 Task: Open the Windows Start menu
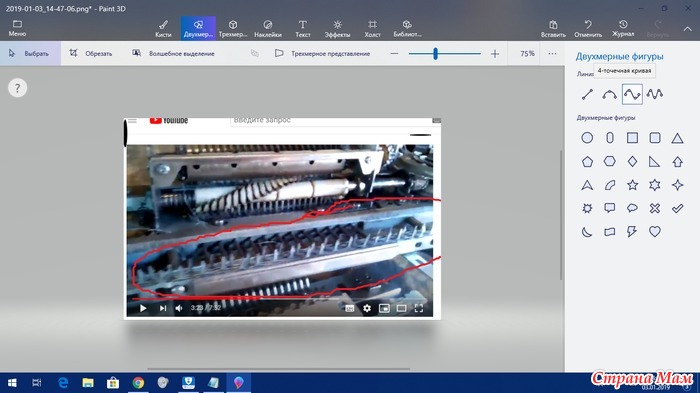[x=12, y=383]
